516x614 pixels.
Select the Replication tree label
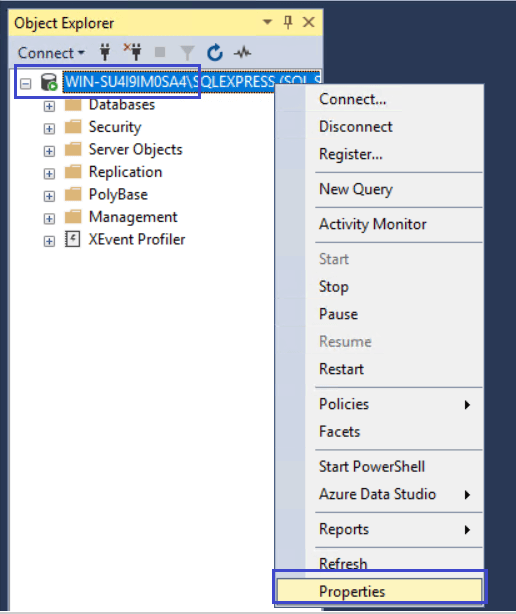pos(125,172)
